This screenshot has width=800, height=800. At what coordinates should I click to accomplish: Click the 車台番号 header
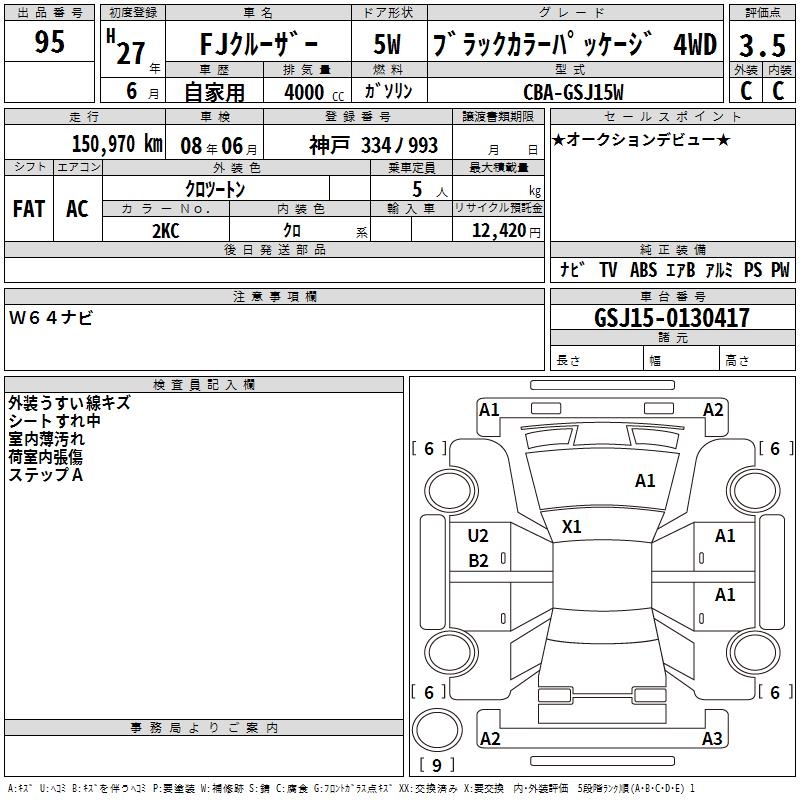click(x=672, y=296)
